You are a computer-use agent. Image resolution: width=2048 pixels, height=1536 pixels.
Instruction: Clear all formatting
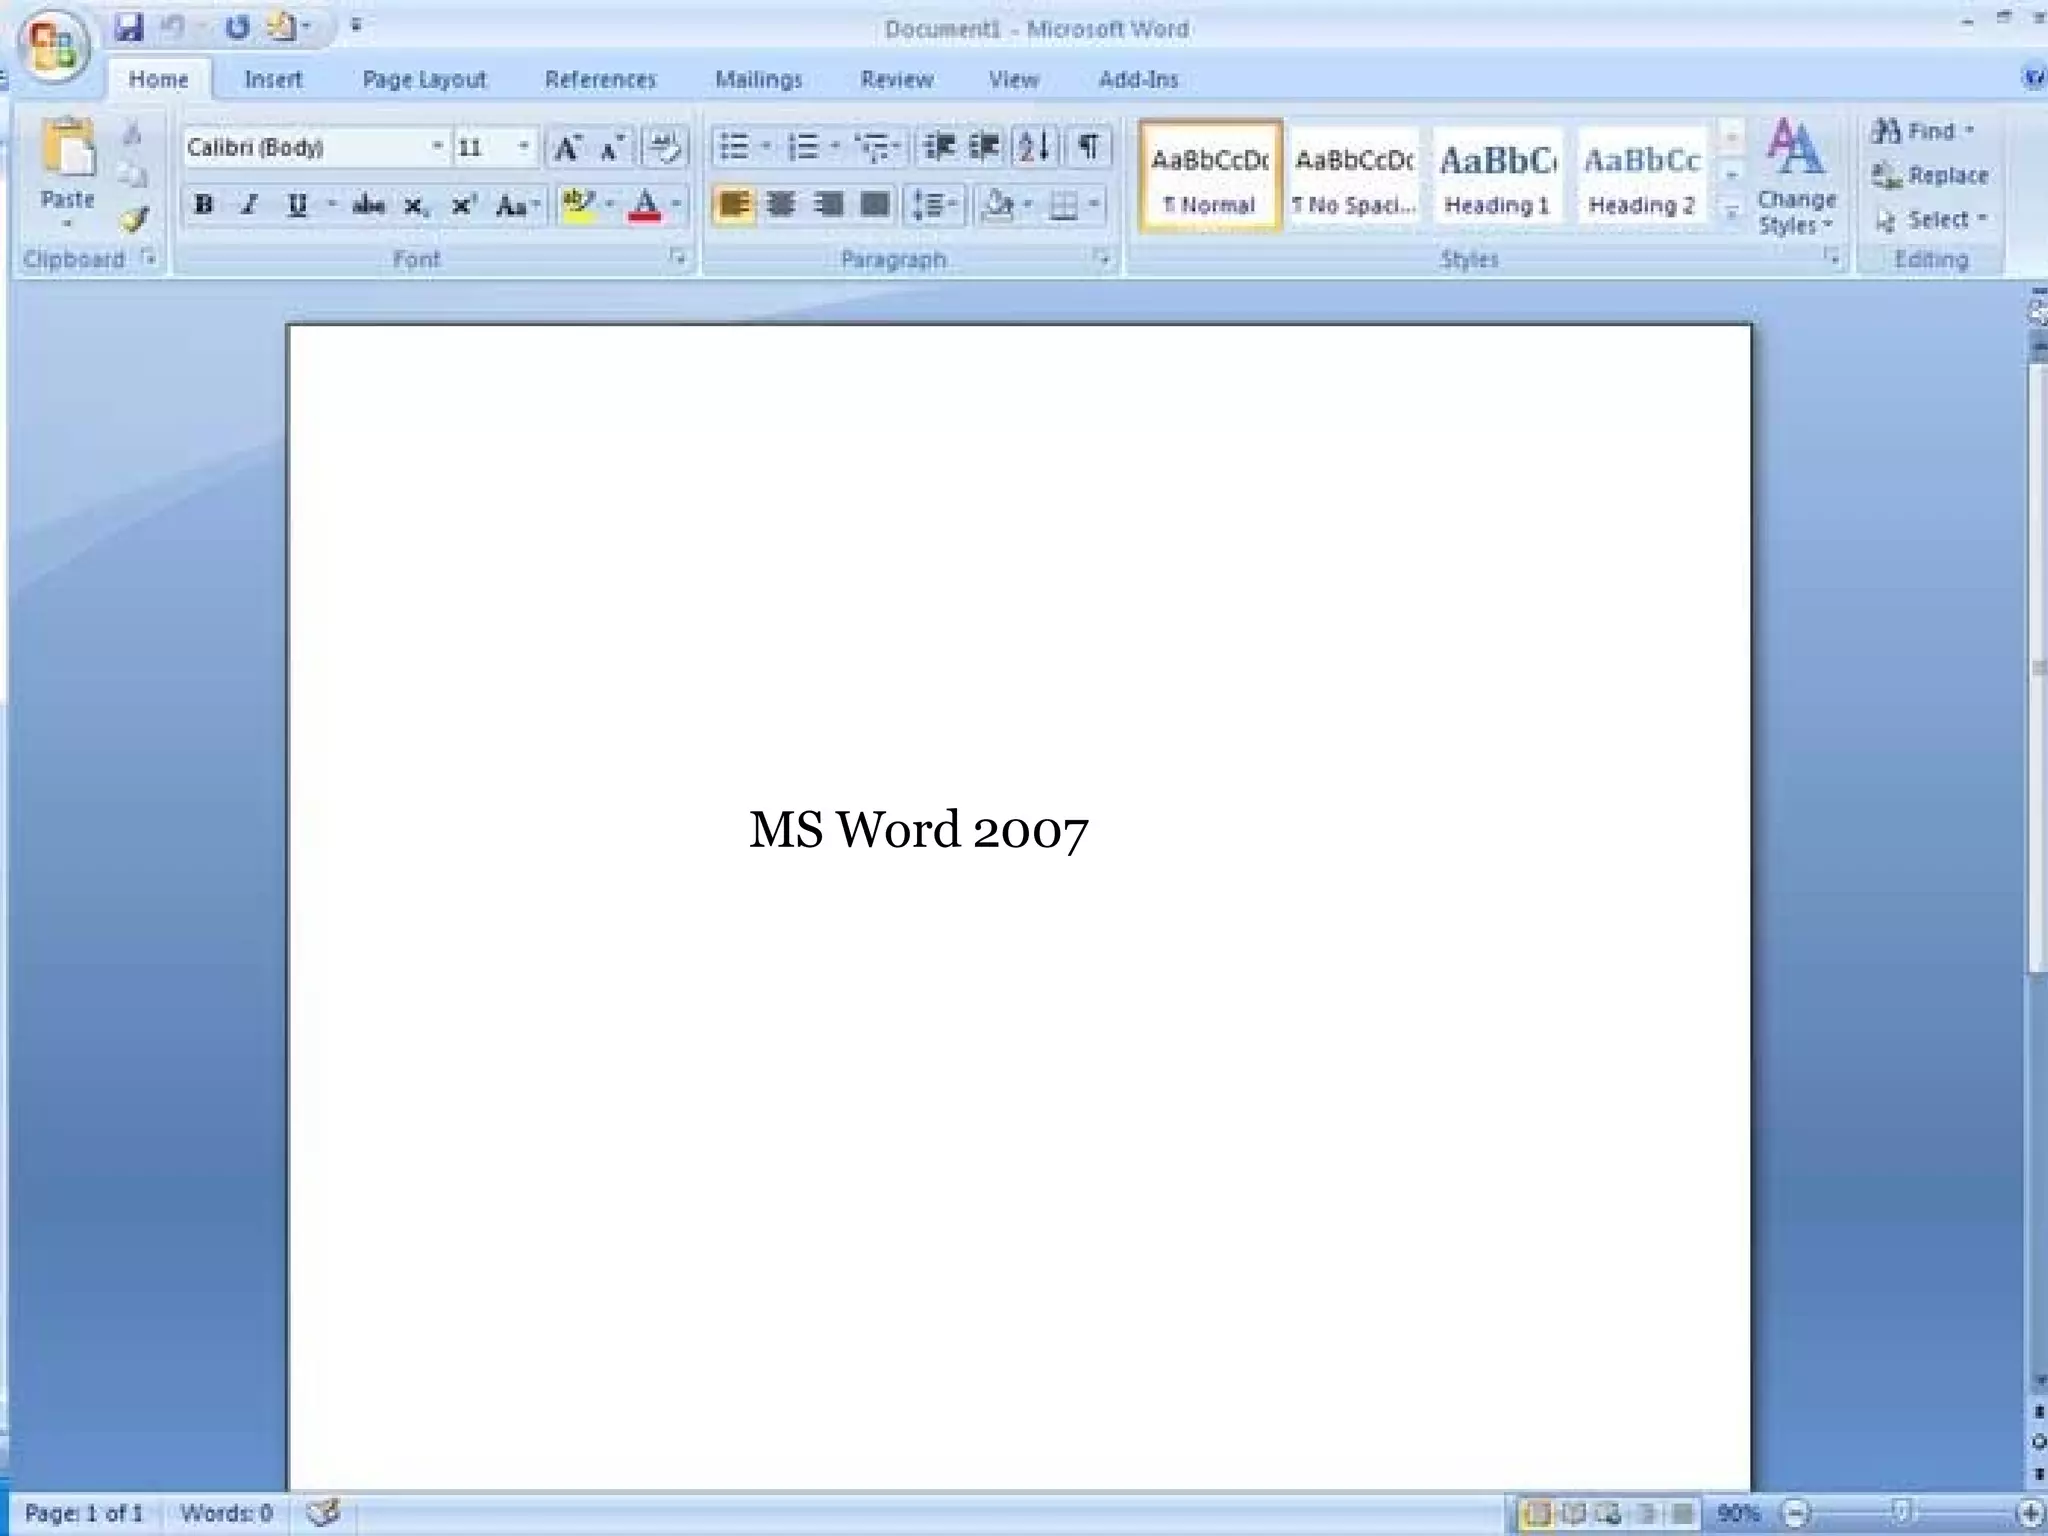(664, 148)
